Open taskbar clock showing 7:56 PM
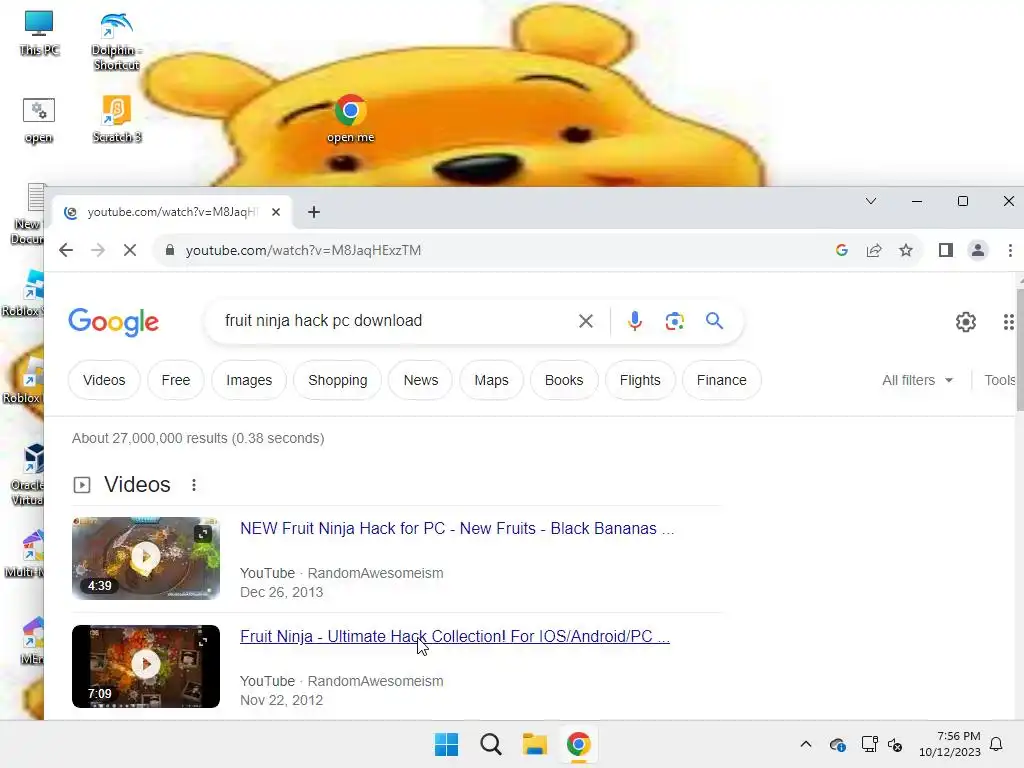Viewport: 1024px width, 768px height. [950, 744]
